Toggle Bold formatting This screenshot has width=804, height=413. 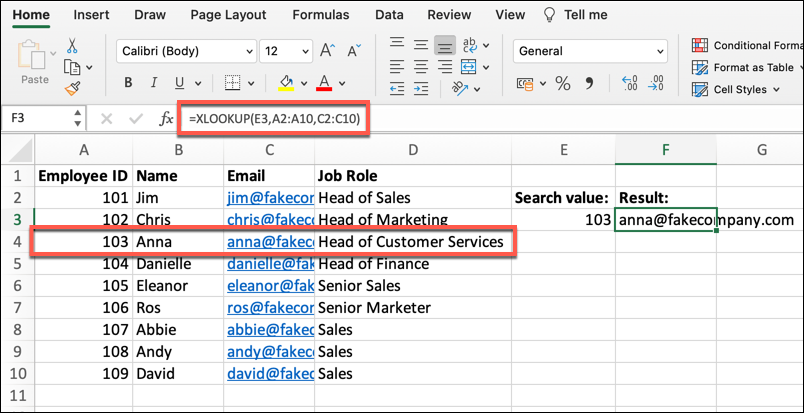tap(129, 84)
